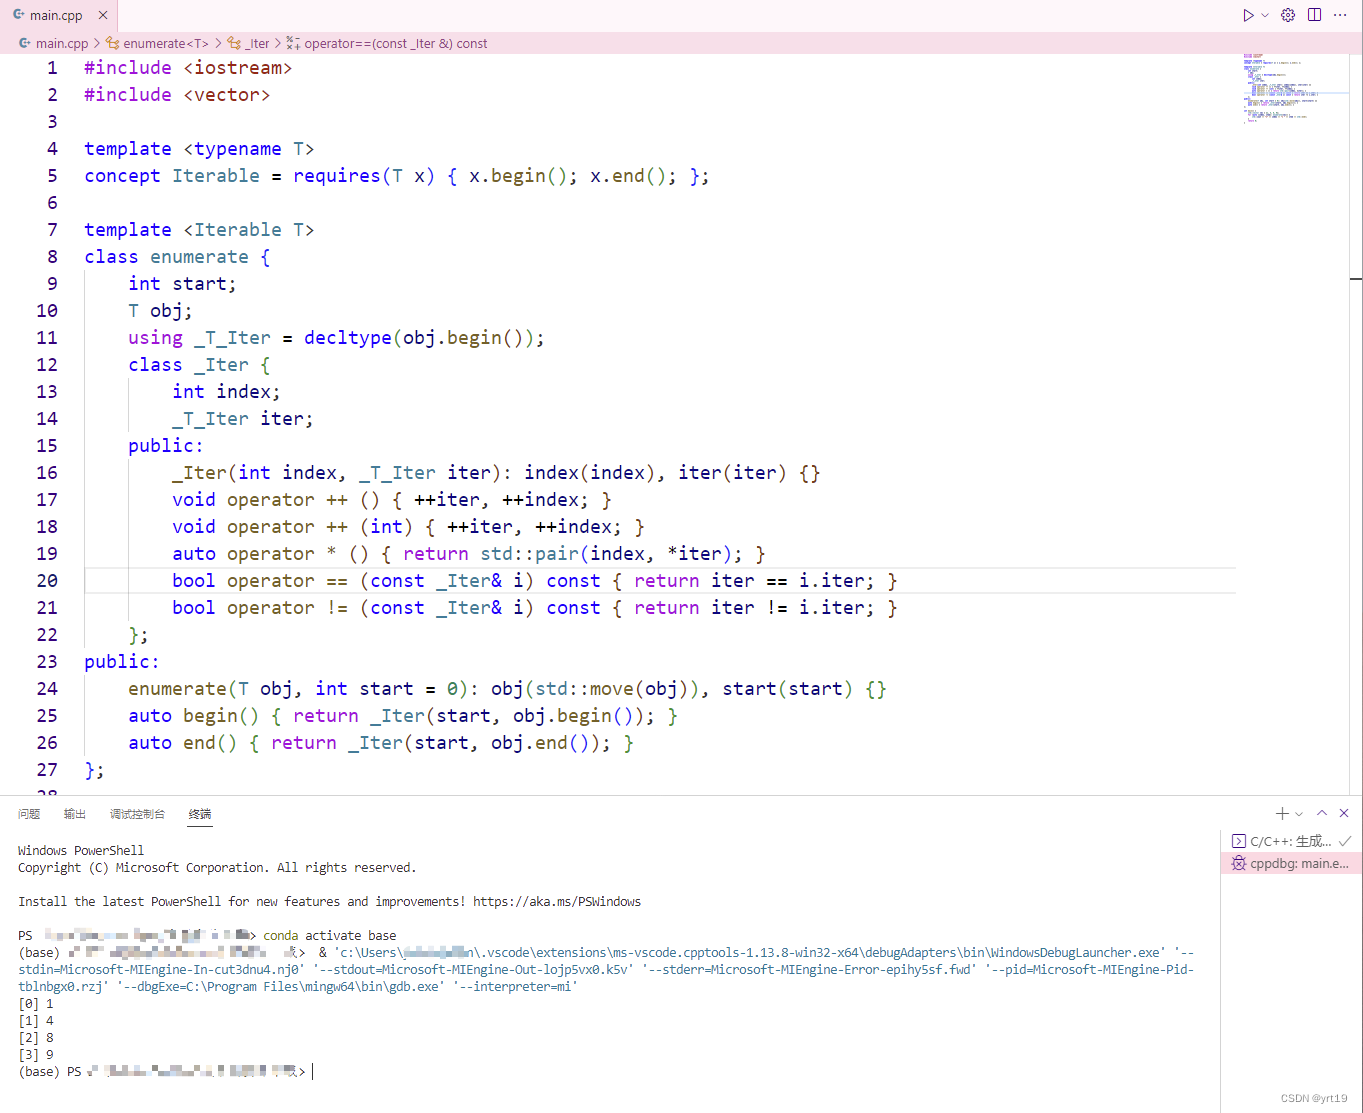Click 'class enumerate' on line 8
The height and width of the screenshot is (1113, 1363).
click(166, 257)
